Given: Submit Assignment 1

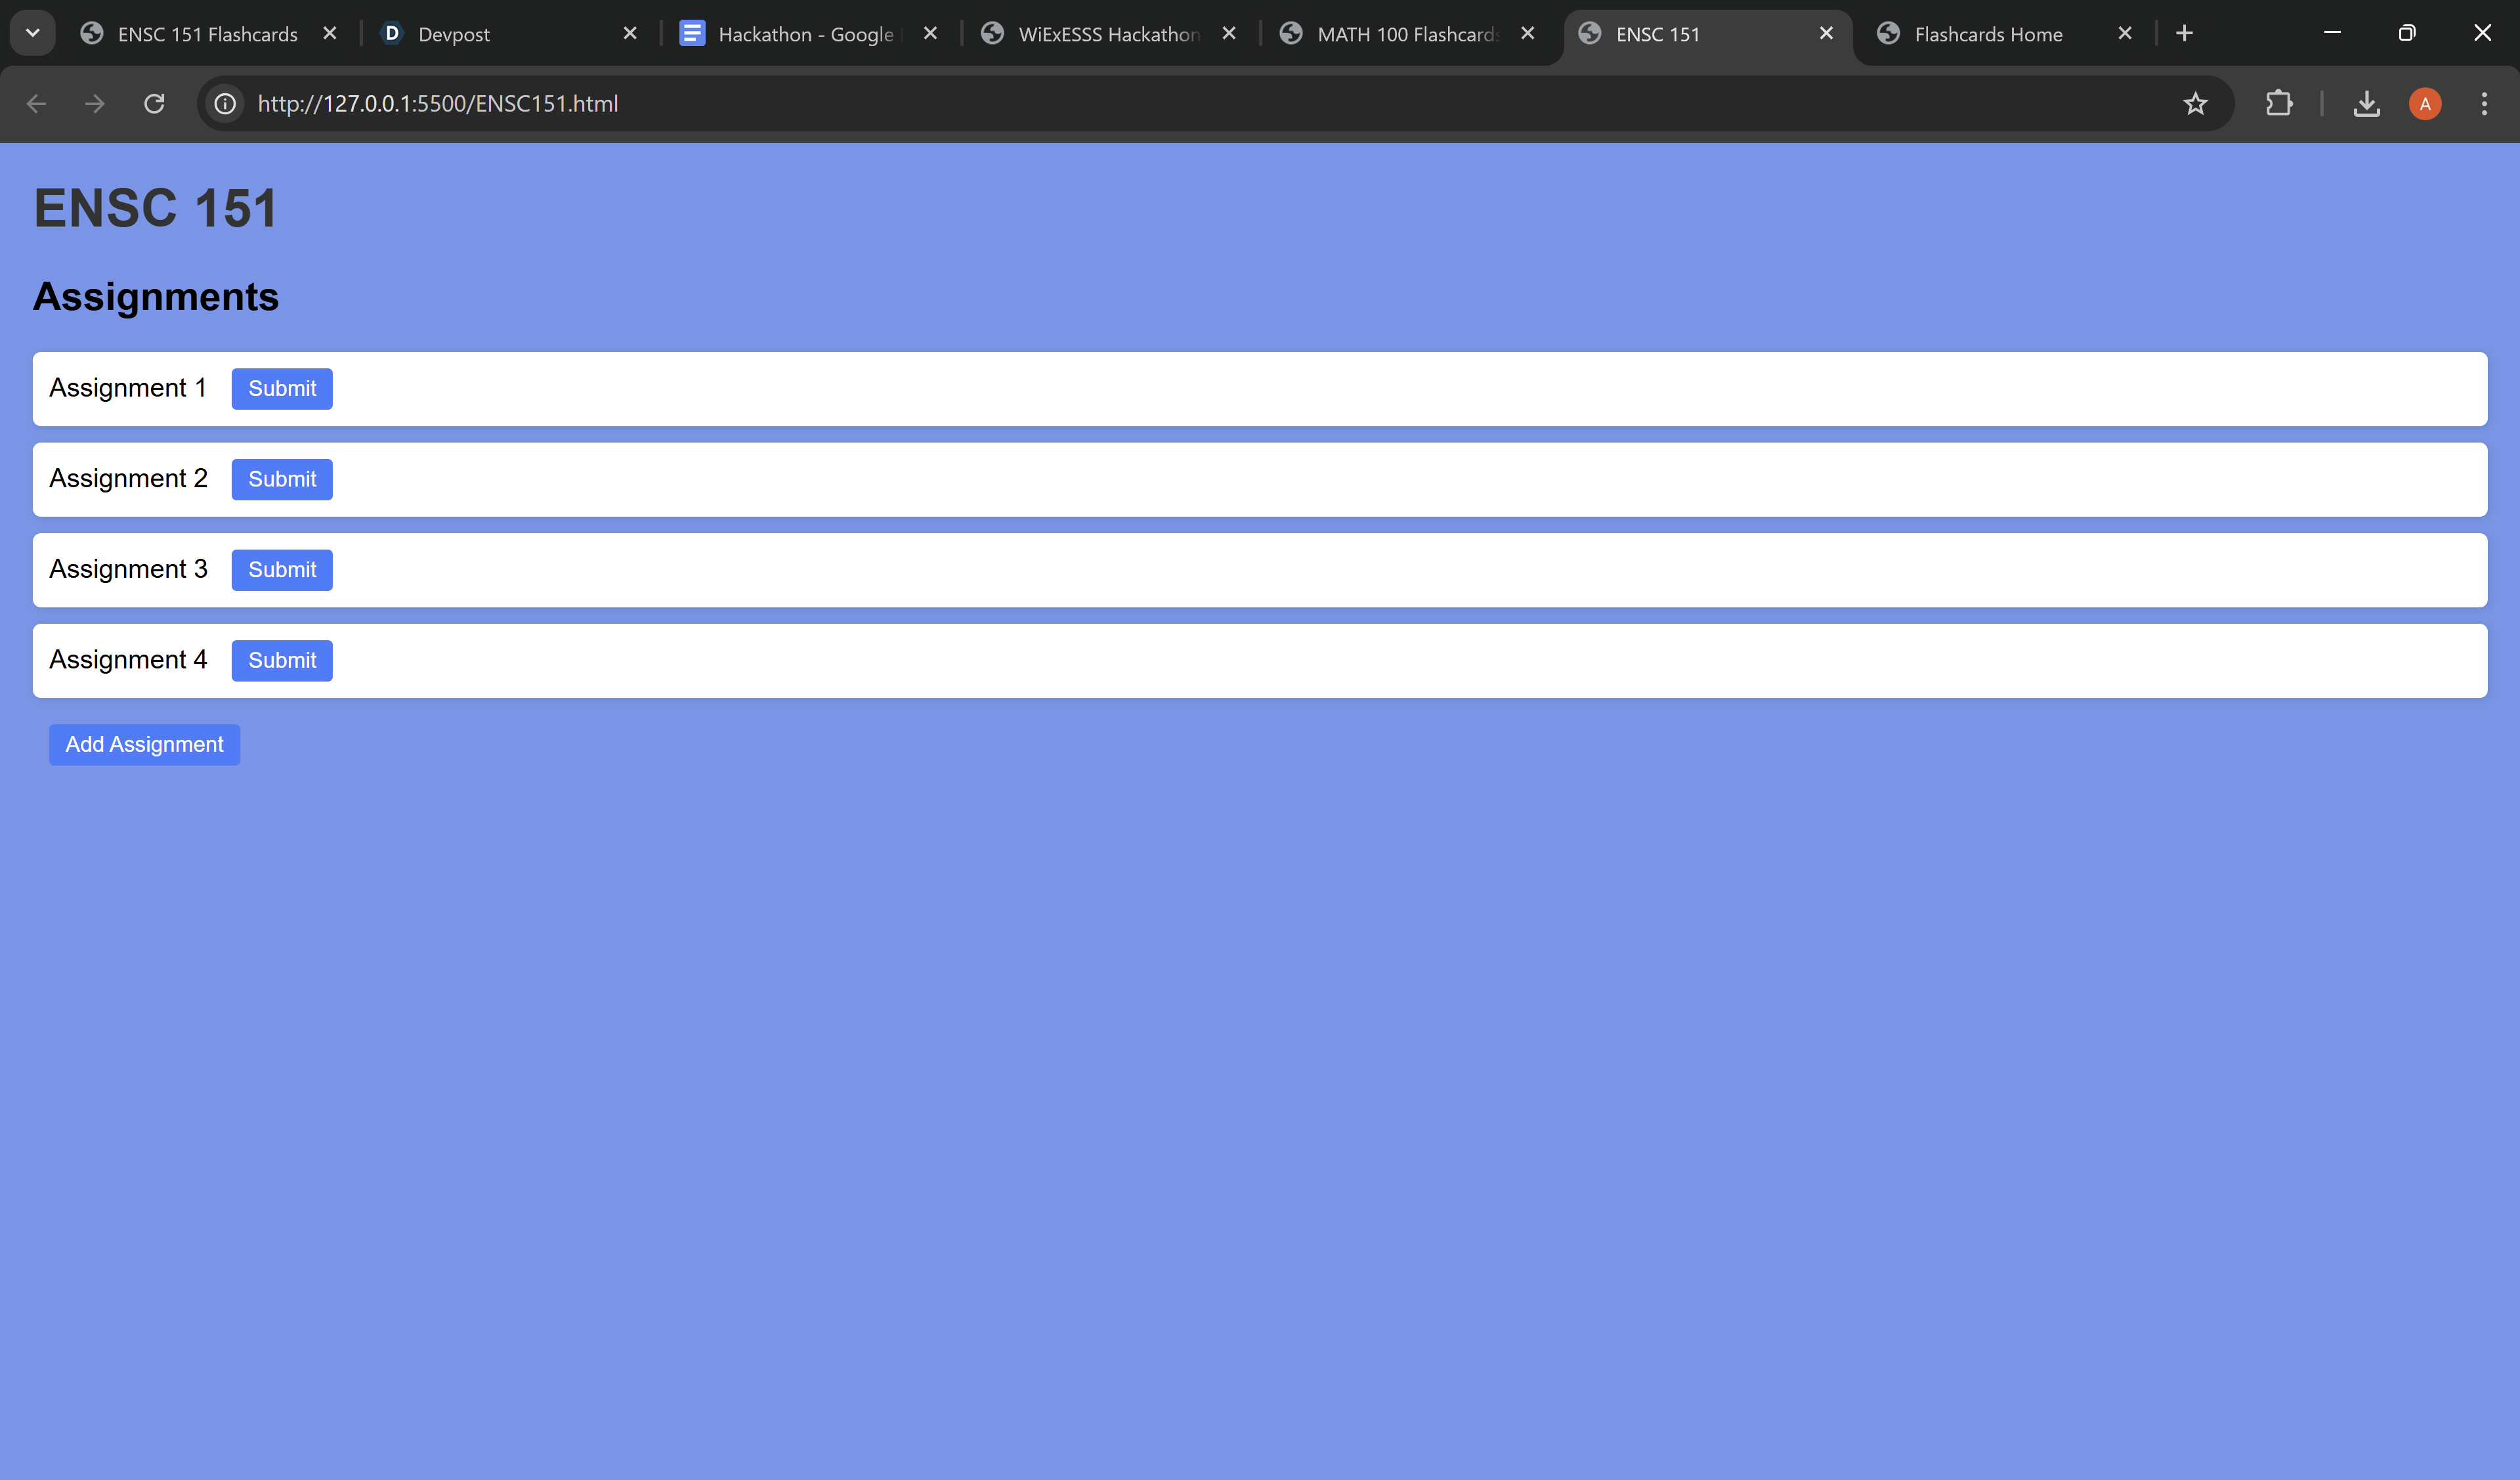Looking at the screenshot, I should tap(282, 388).
